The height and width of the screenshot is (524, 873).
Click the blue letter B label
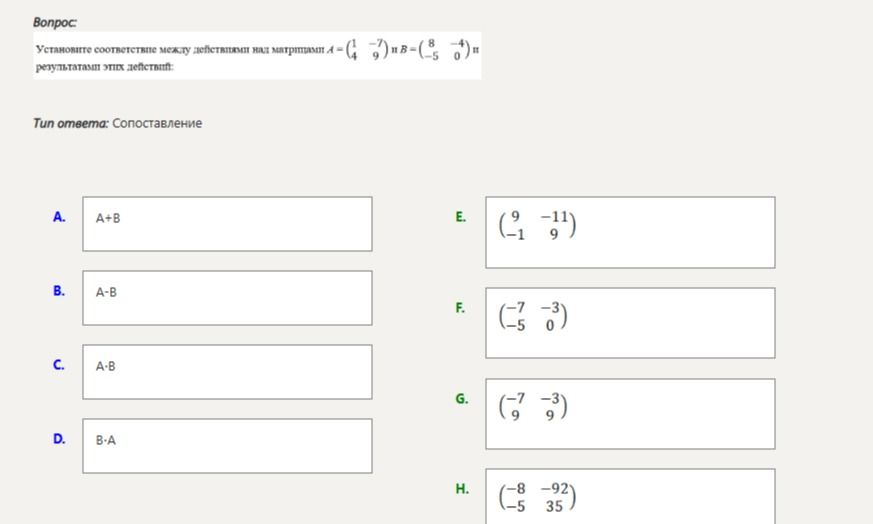pyautogui.click(x=59, y=291)
